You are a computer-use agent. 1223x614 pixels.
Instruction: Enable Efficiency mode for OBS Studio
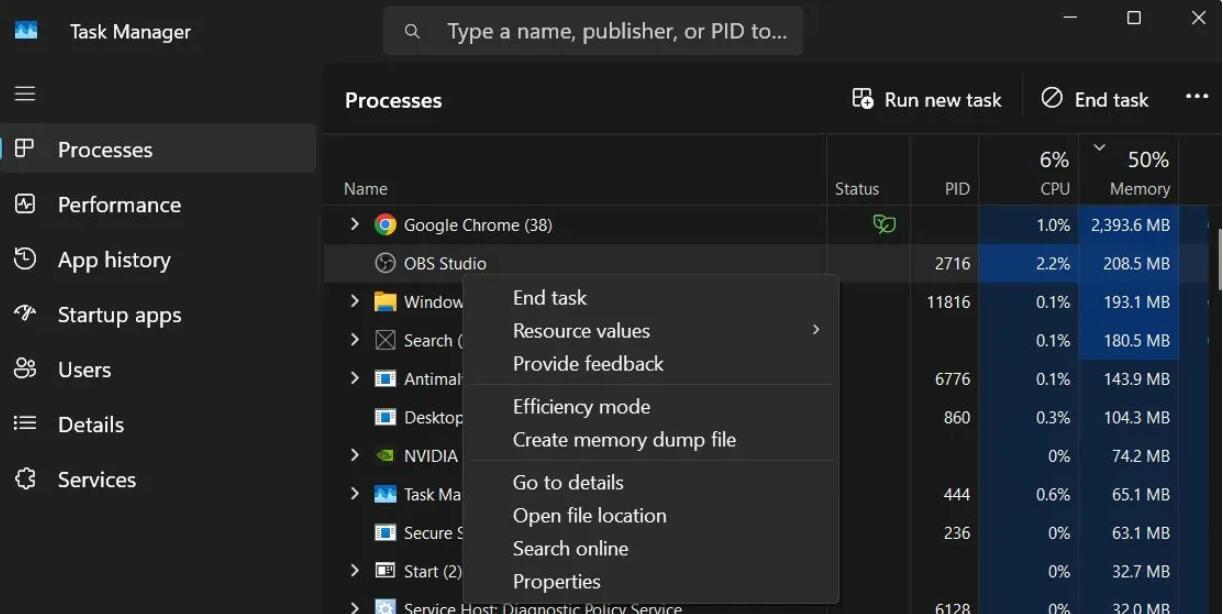pos(581,406)
